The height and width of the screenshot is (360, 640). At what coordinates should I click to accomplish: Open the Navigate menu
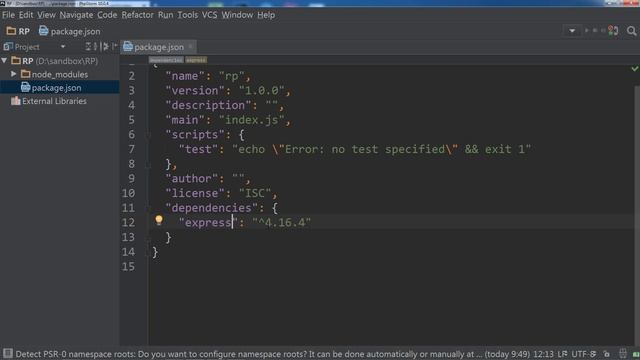[76, 15]
